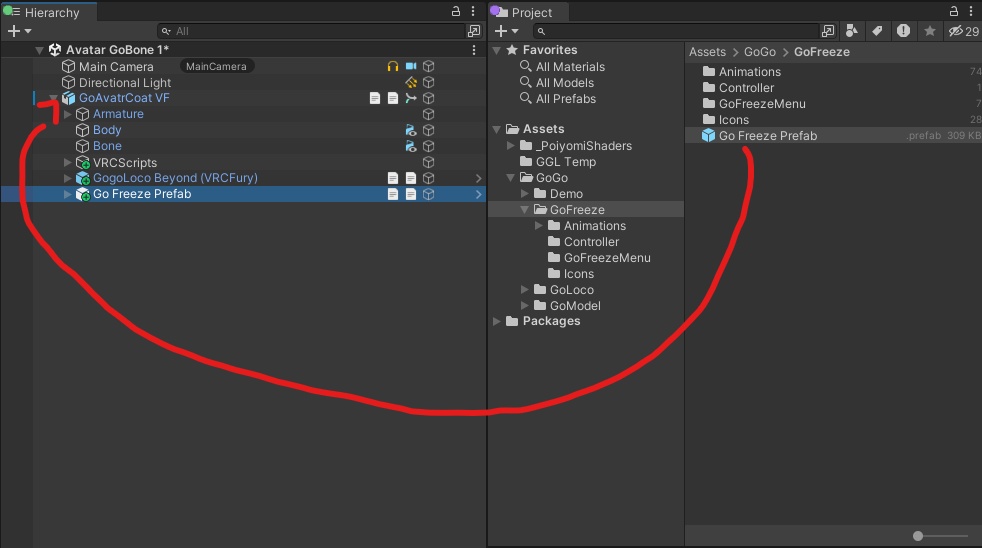The height and width of the screenshot is (548, 982).
Task: Click Directional Light's light component icon
Action: [x=411, y=82]
